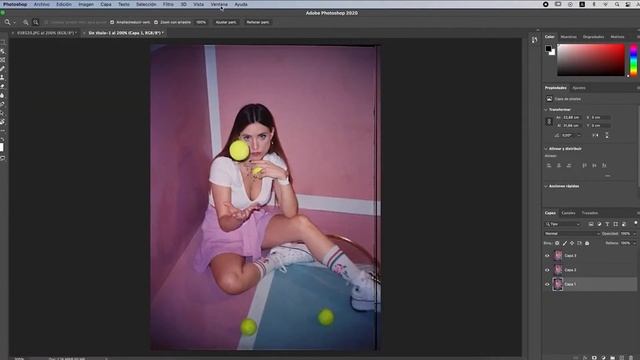Image resolution: width=640 pixels, height=360 pixels.
Task: Filter layers by type layer icon
Action: (x=607, y=224)
